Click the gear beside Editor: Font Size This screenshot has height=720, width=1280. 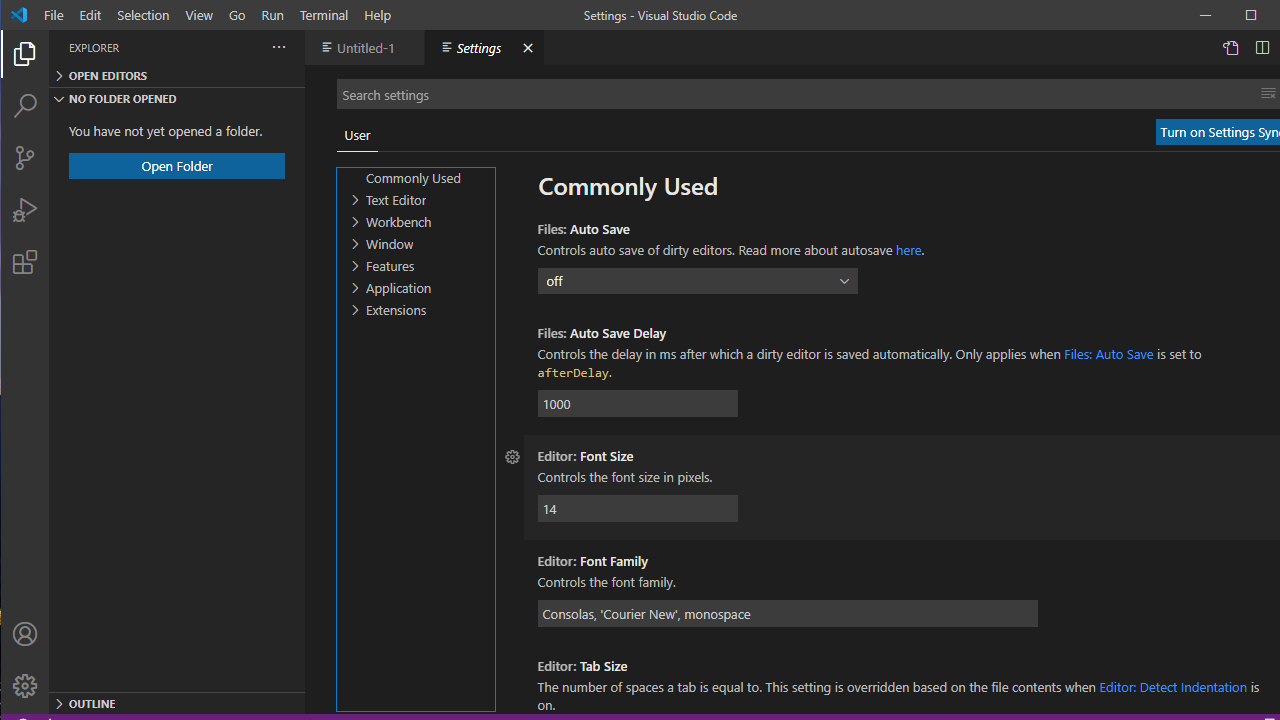pos(512,457)
